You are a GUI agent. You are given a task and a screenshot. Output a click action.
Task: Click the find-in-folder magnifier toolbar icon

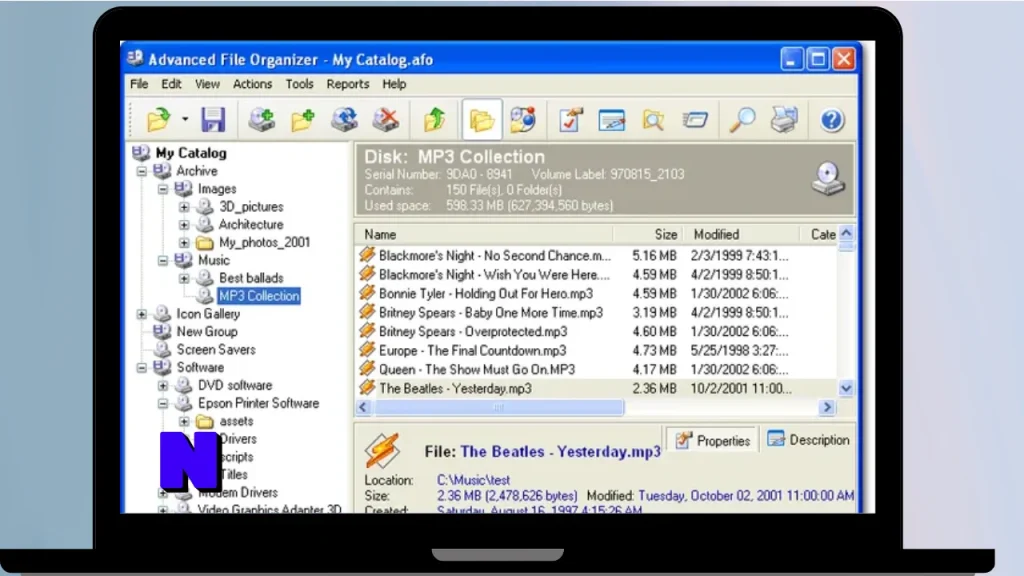pos(653,120)
